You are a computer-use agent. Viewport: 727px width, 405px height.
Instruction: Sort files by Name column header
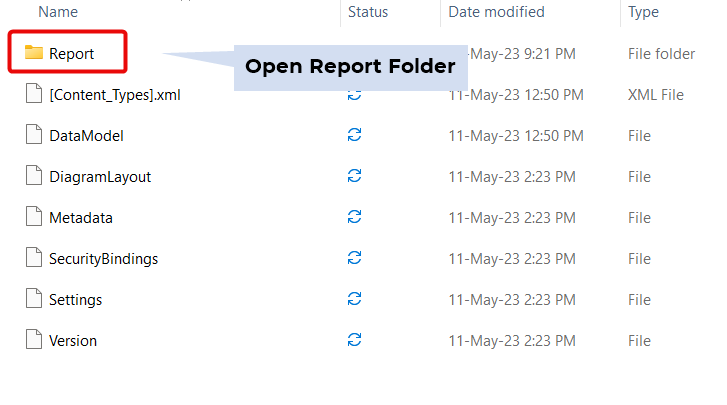[x=58, y=12]
